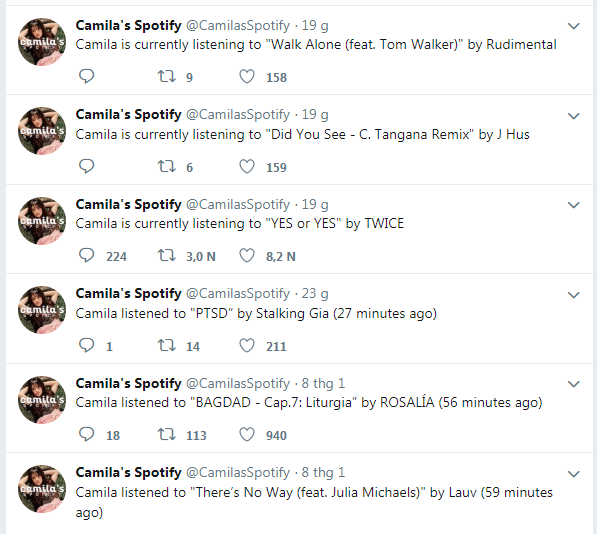Open the dropdown chevron on BAGDAD tweet
This screenshot has width=597, height=534.
[573, 384]
